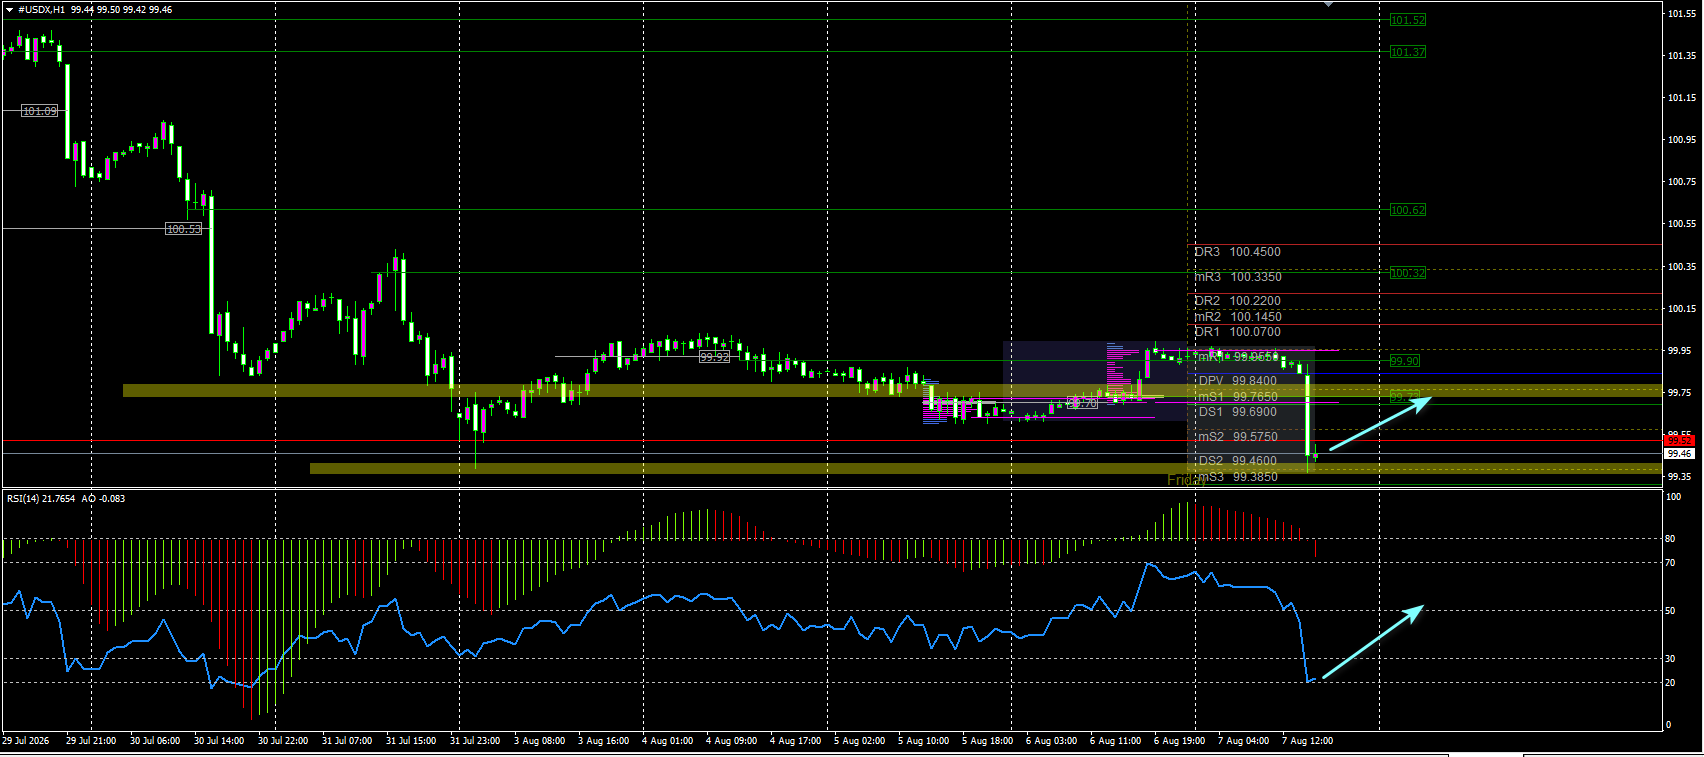The image size is (1704, 757).
Task: Click the gray boxed 99.92 level label
Action: click(714, 357)
